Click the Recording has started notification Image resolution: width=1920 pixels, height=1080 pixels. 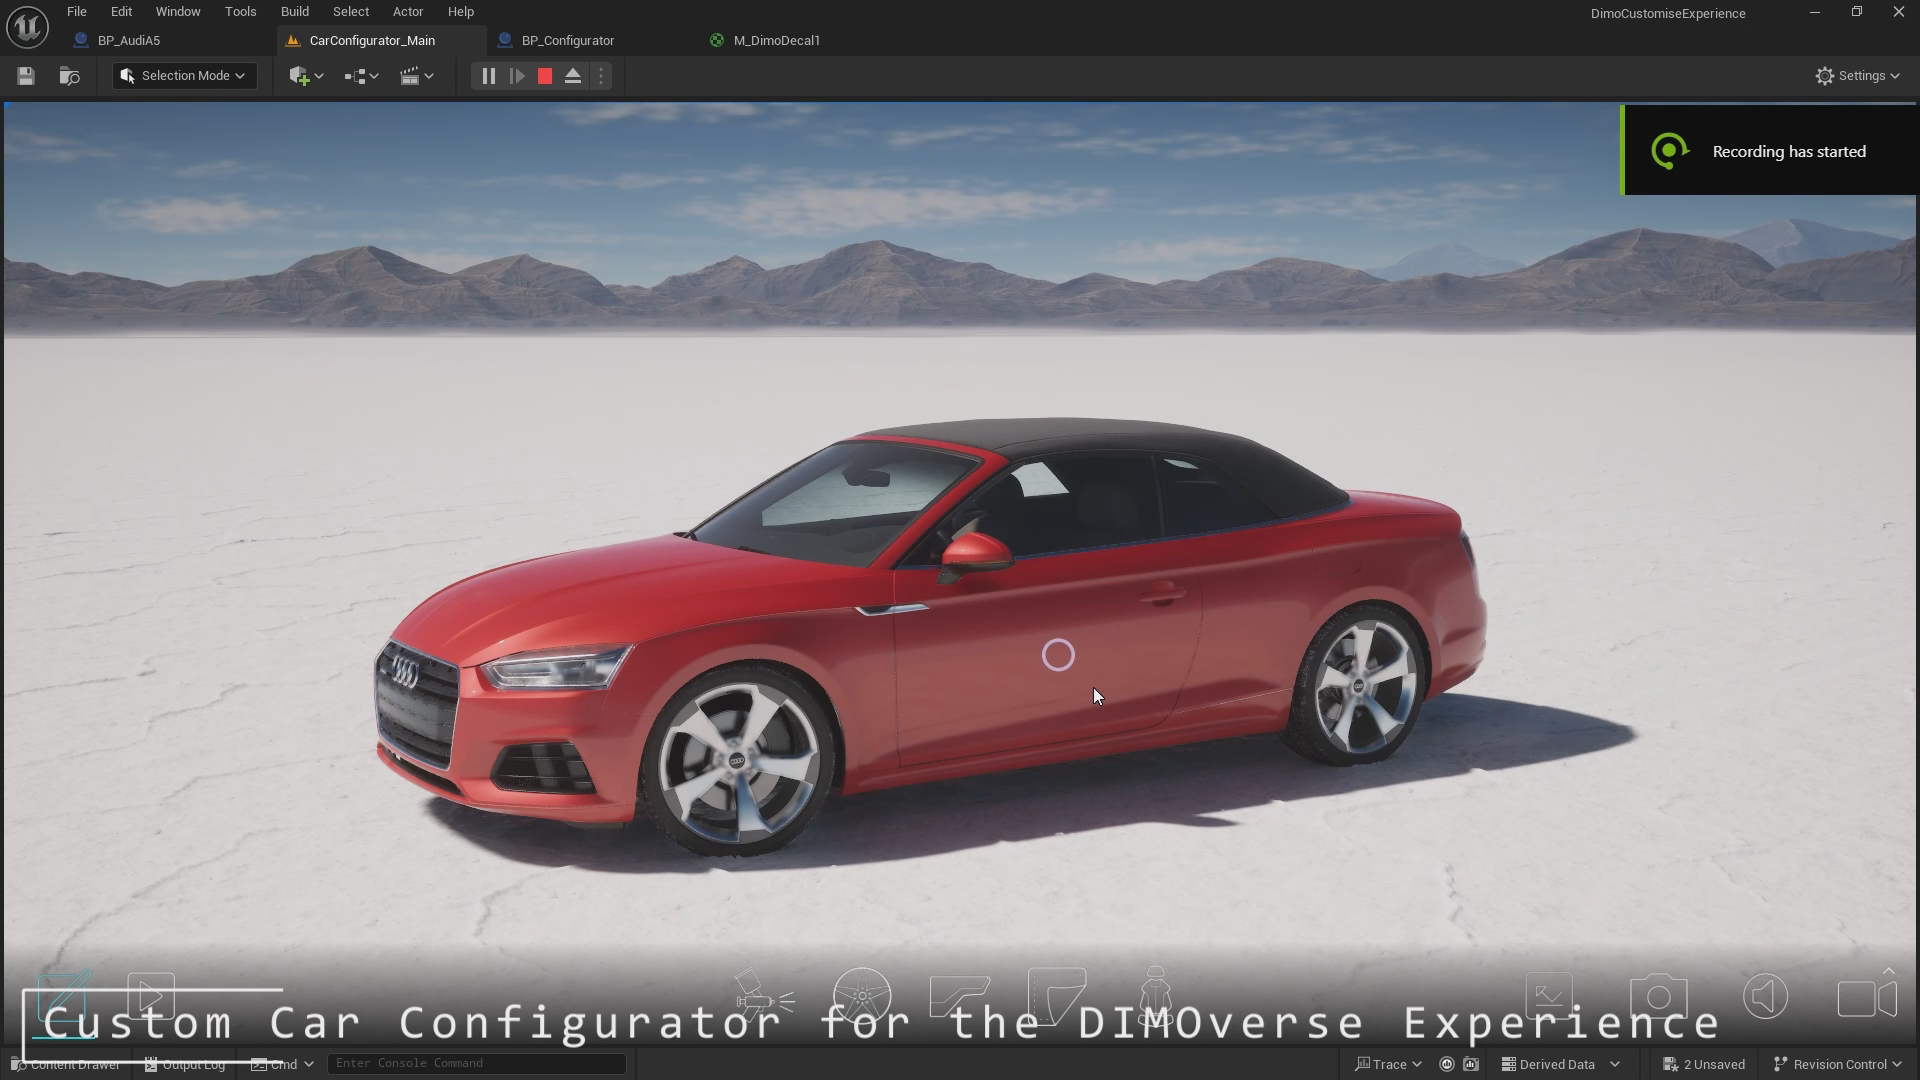[1768, 151]
